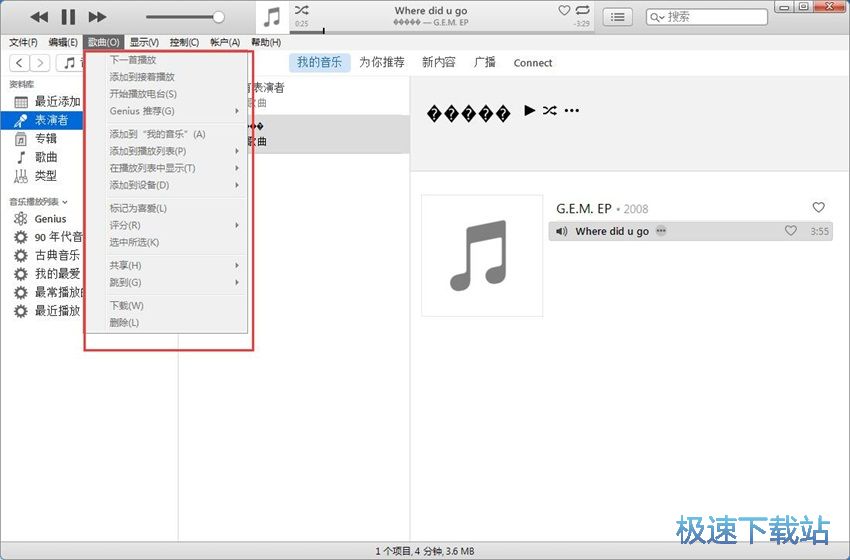This screenshot has height=560, width=850.
Task: Shuffle the artist's songs icon
Action: click(x=550, y=111)
